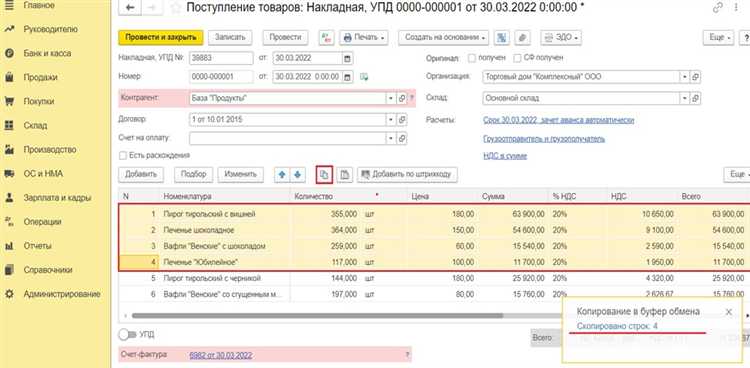Click the Записать button

click(x=230, y=37)
